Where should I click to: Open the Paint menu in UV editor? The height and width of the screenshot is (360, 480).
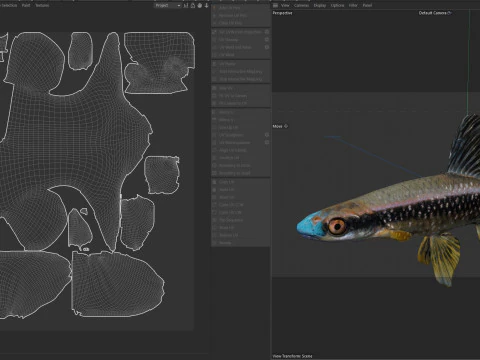pyautogui.click(x=26, y=5)
